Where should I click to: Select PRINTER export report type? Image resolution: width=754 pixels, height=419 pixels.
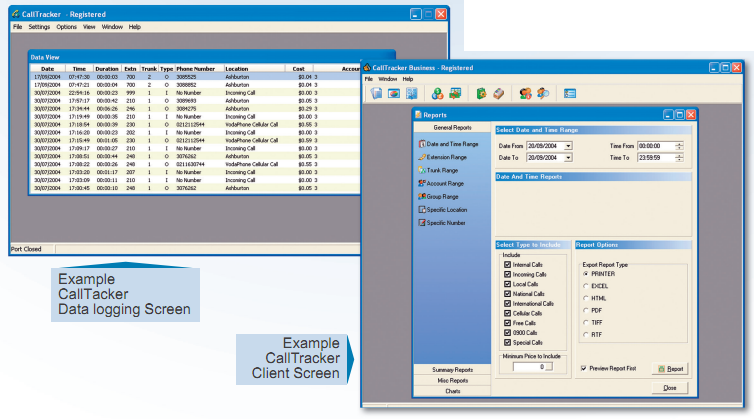586,274
